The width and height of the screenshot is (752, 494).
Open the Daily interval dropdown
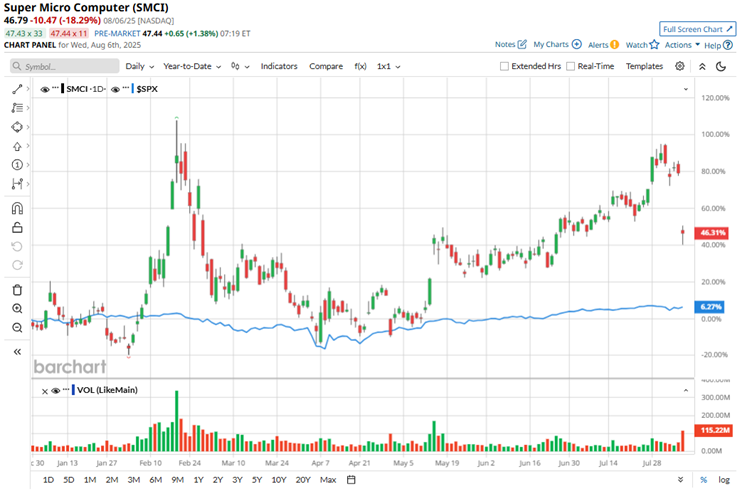[x=140, y=66]
